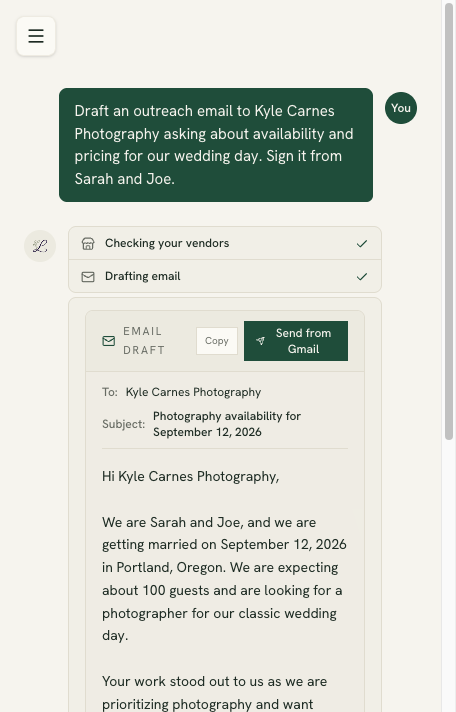
Task: Click the user prompt message bubble
Action: pyautogui.click(x=216, y=145)
